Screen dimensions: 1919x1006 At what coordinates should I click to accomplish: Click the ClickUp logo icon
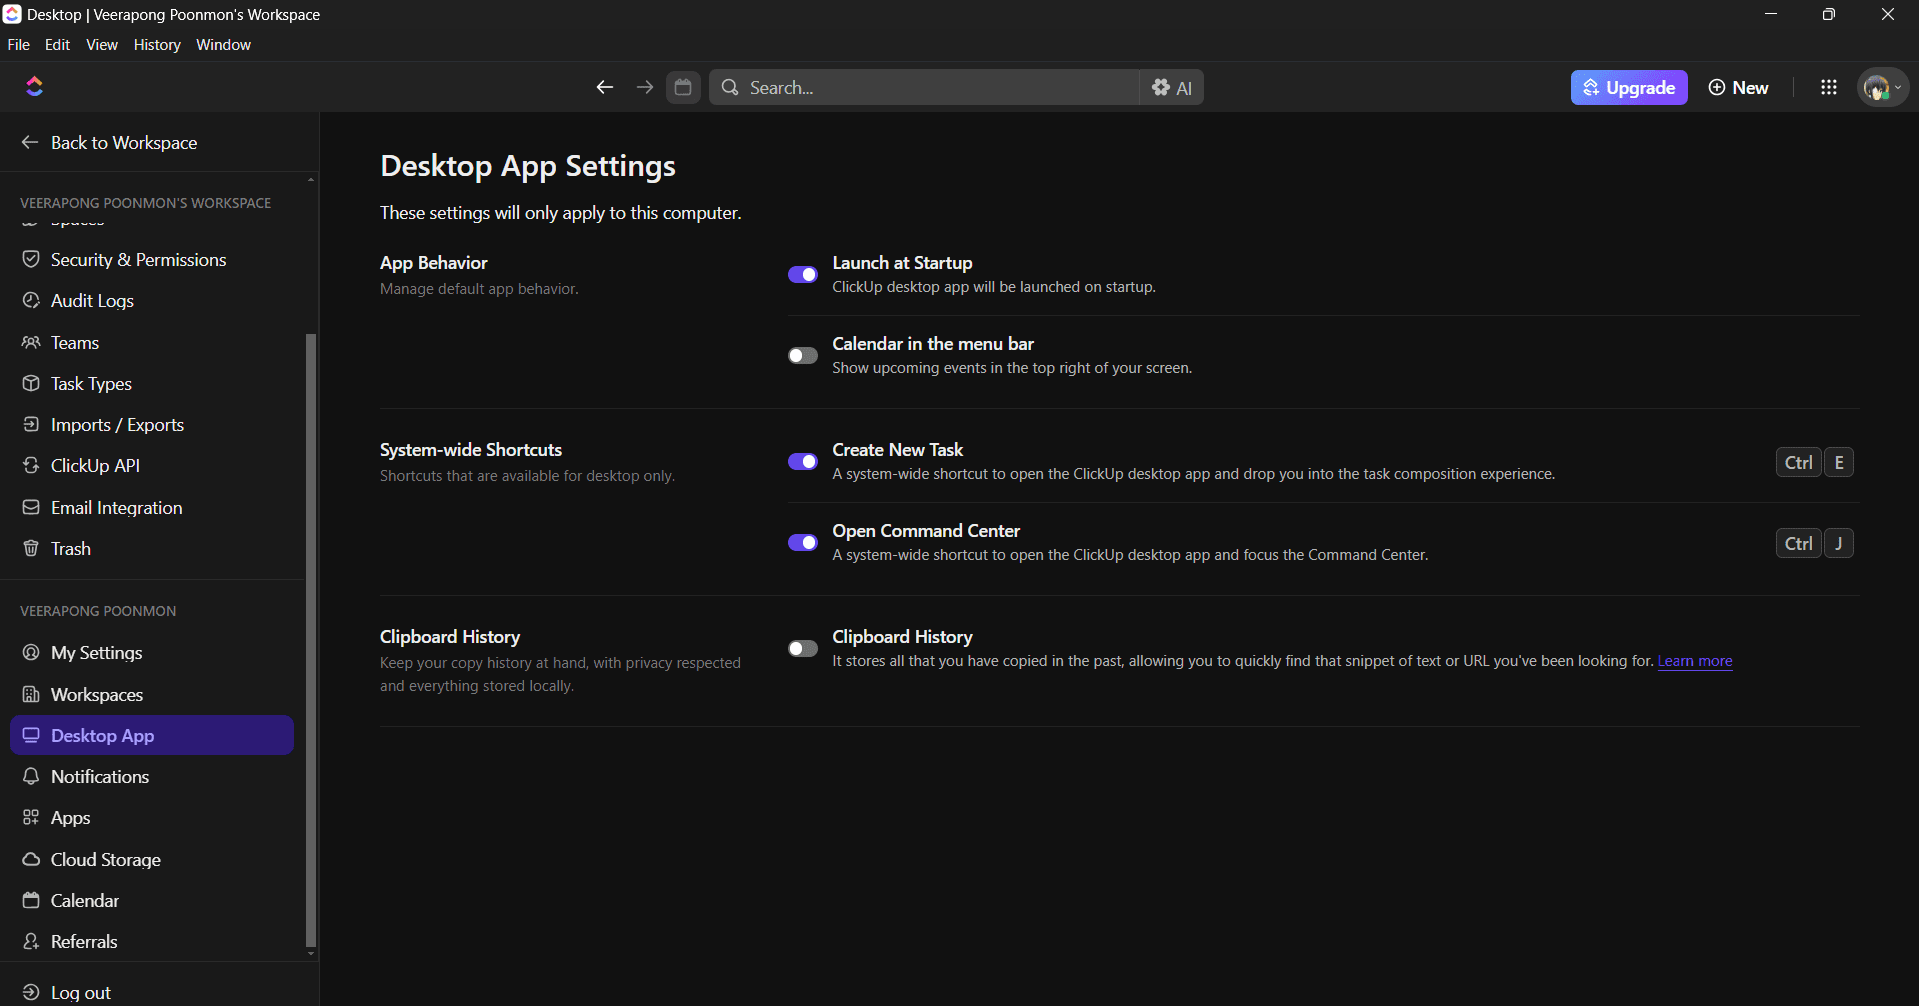34,87
